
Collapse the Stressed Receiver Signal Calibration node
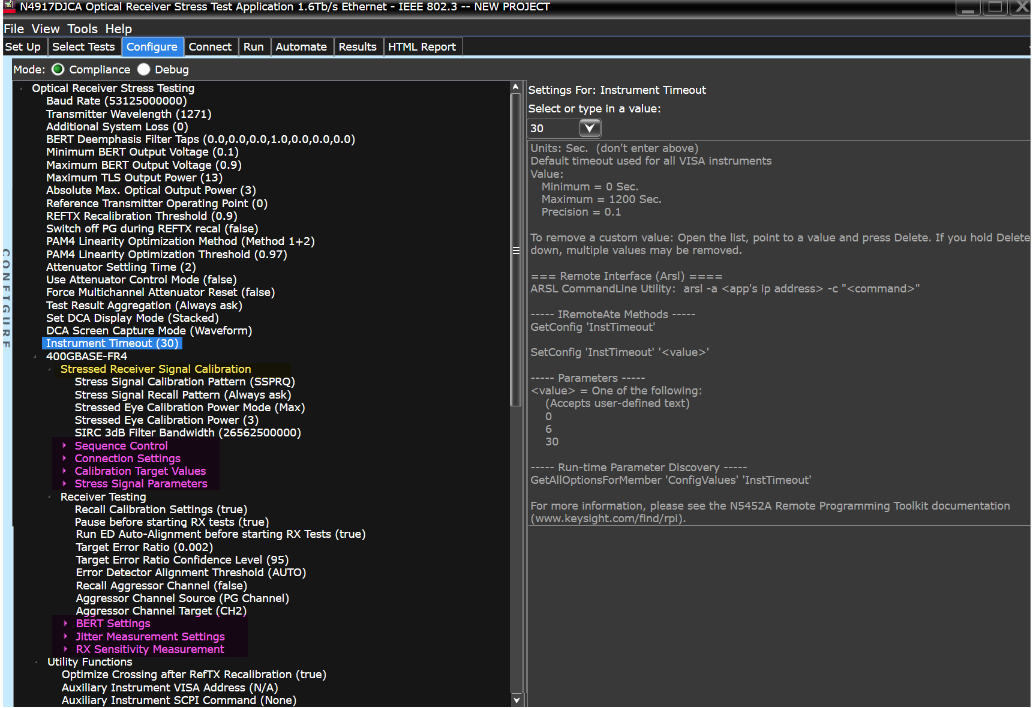pyautogui.click(x=50, y=369)
